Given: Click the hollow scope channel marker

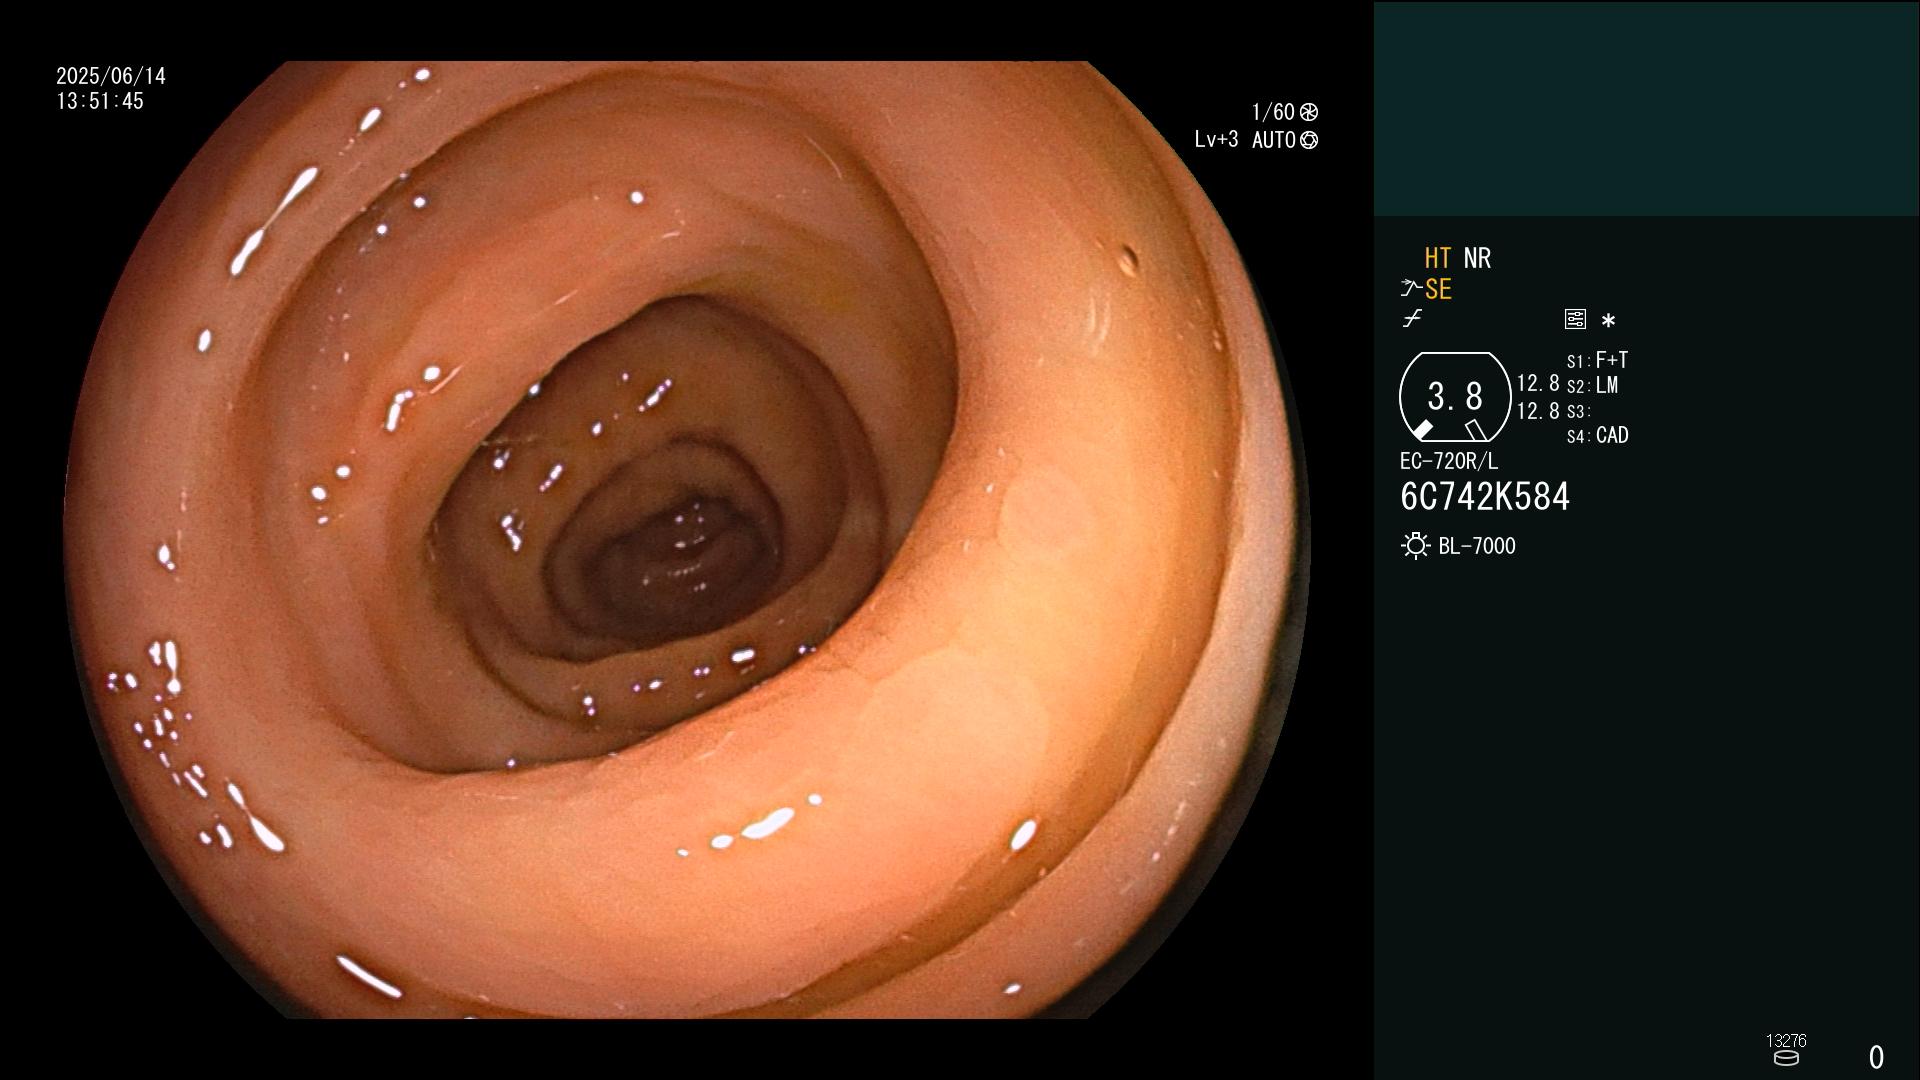Looking at the screenshot, I should tap(1475, 430).
